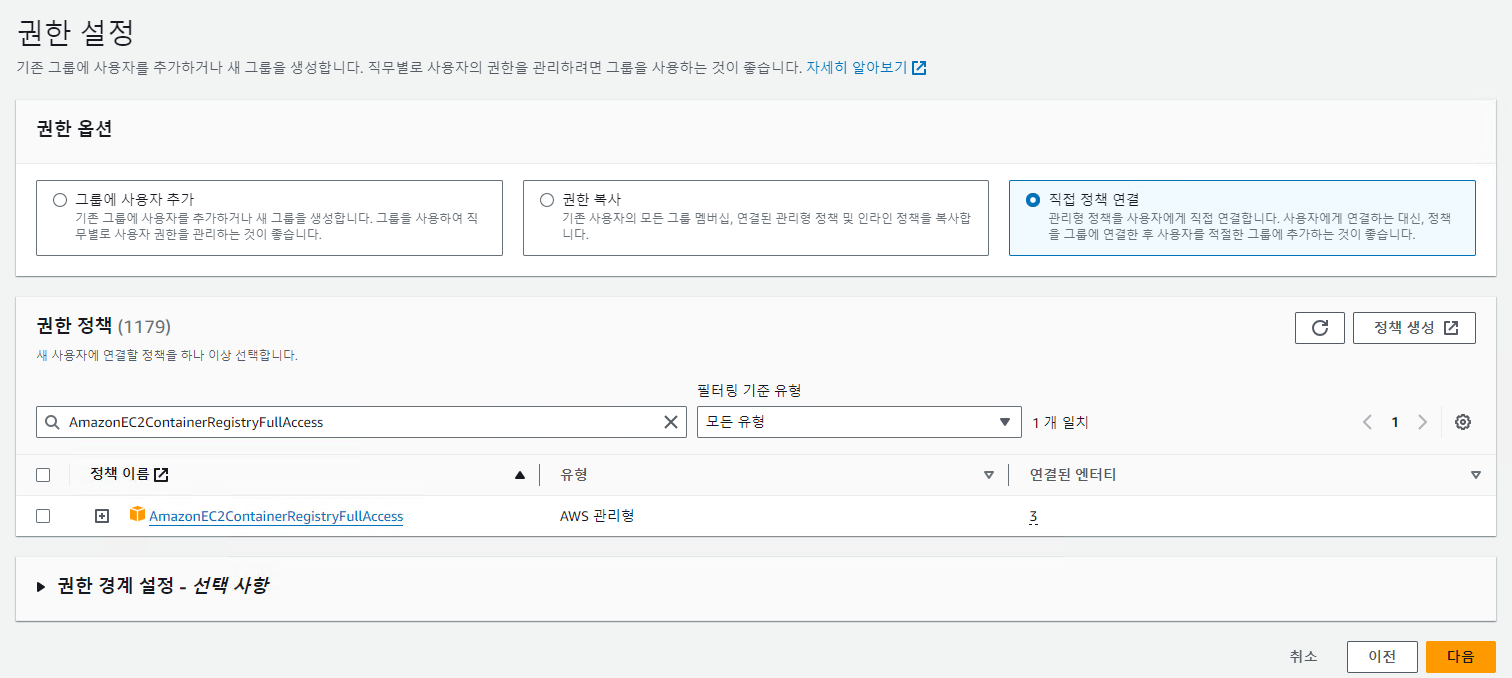The width and height of the screenshot is (1512, 678).
Task: Click external link icon beside 정책 이름
Action: (161, 475)
